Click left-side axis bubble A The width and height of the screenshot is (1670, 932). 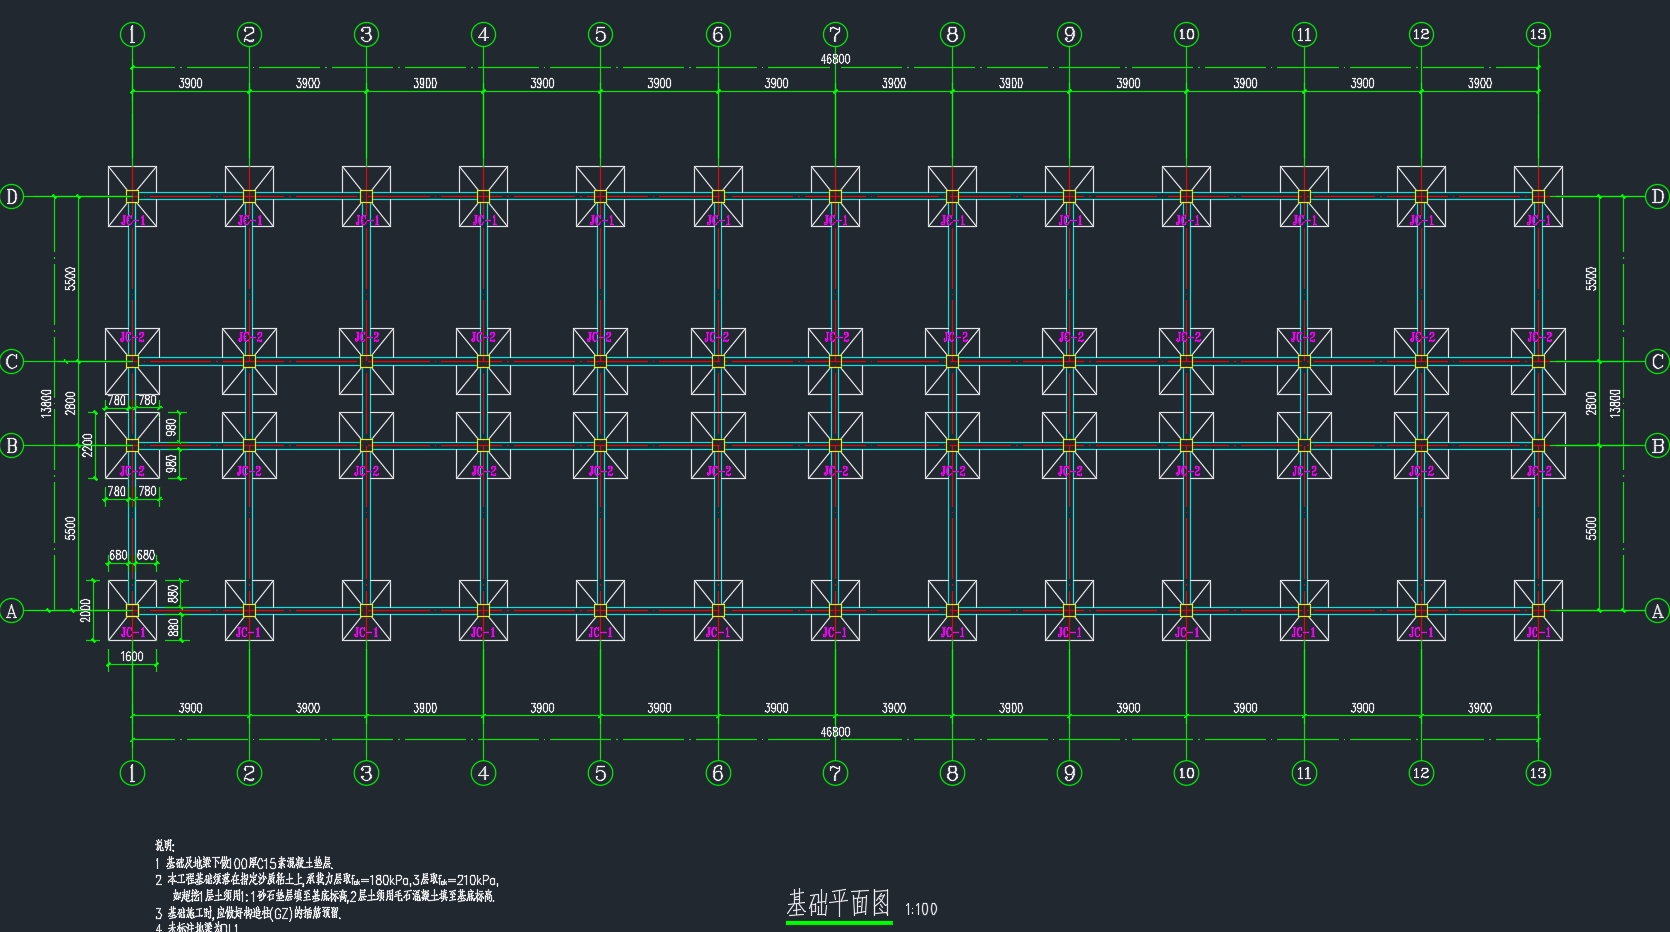(x=12, y=610)
